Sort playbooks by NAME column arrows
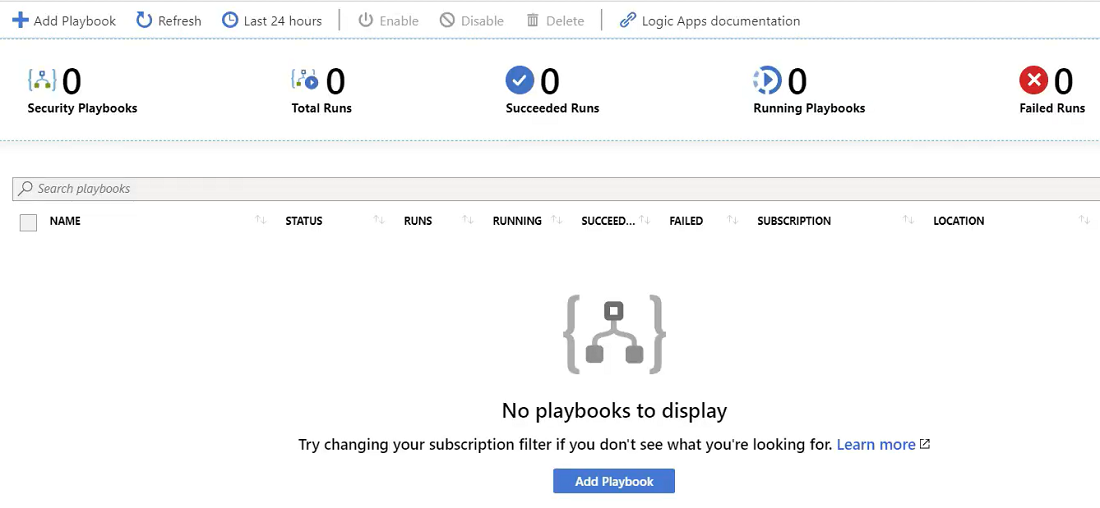Image resolution: width=1100 pixels, height=508 pixels. (x=261, y=221)
